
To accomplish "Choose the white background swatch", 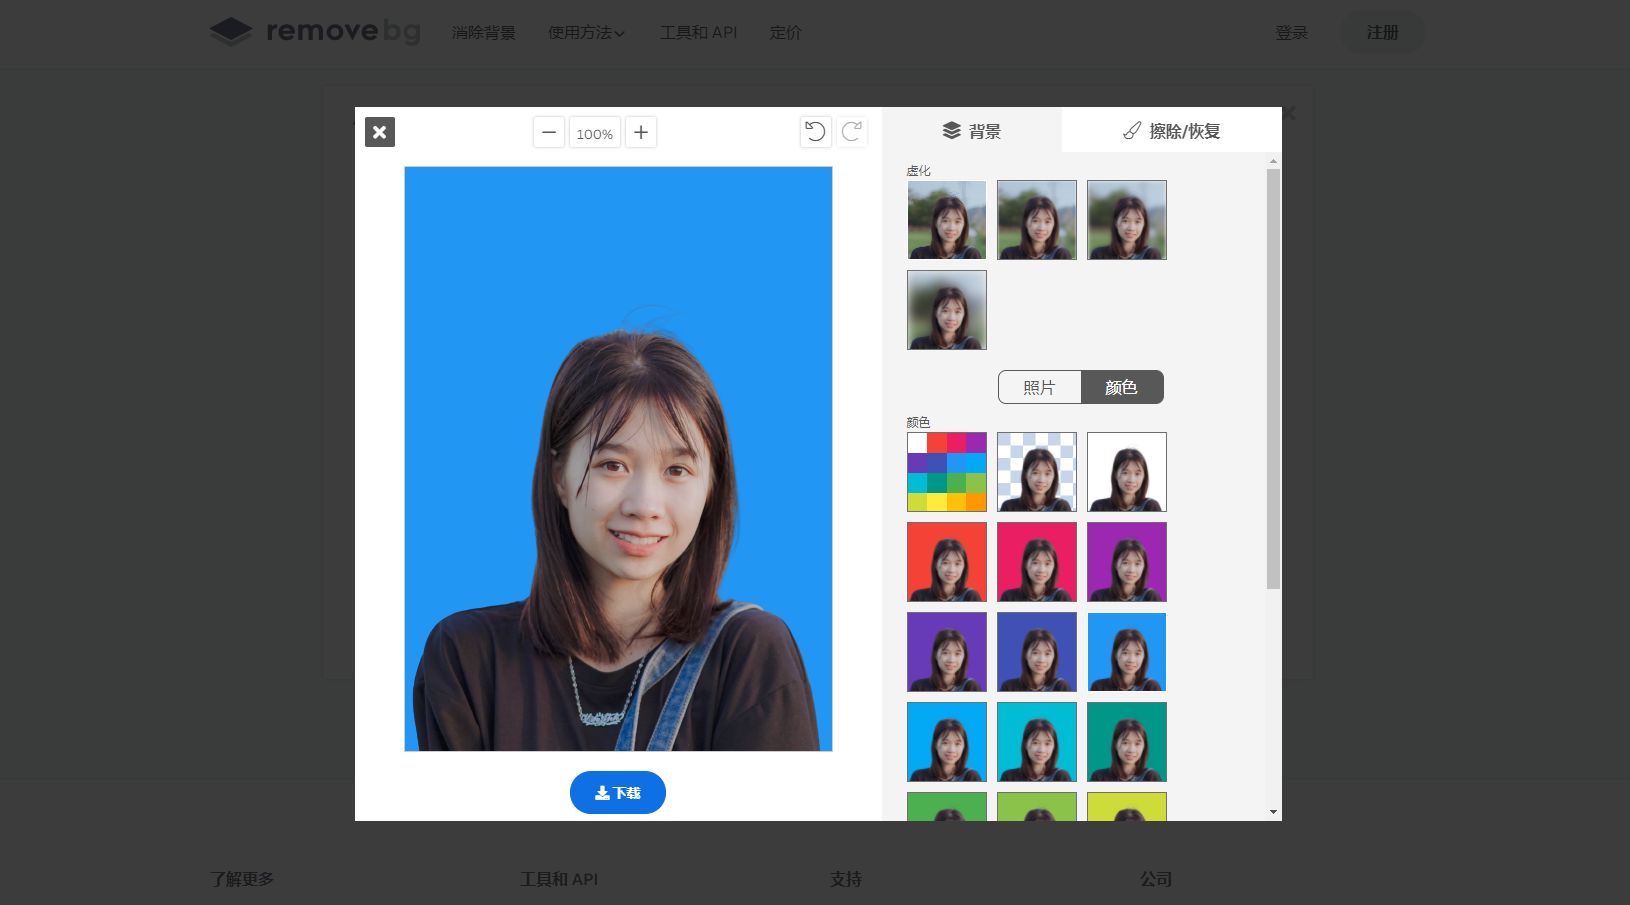I will coord(1127,472).
